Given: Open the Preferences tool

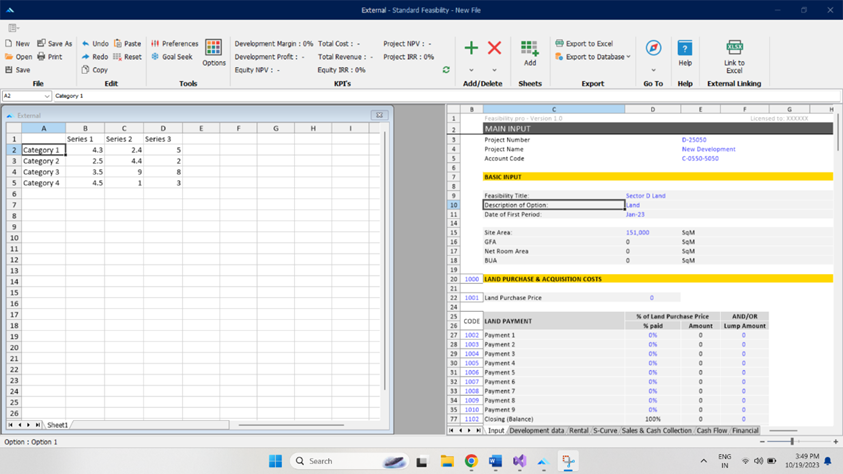Looking at the screenshot, I should [174, 44].
